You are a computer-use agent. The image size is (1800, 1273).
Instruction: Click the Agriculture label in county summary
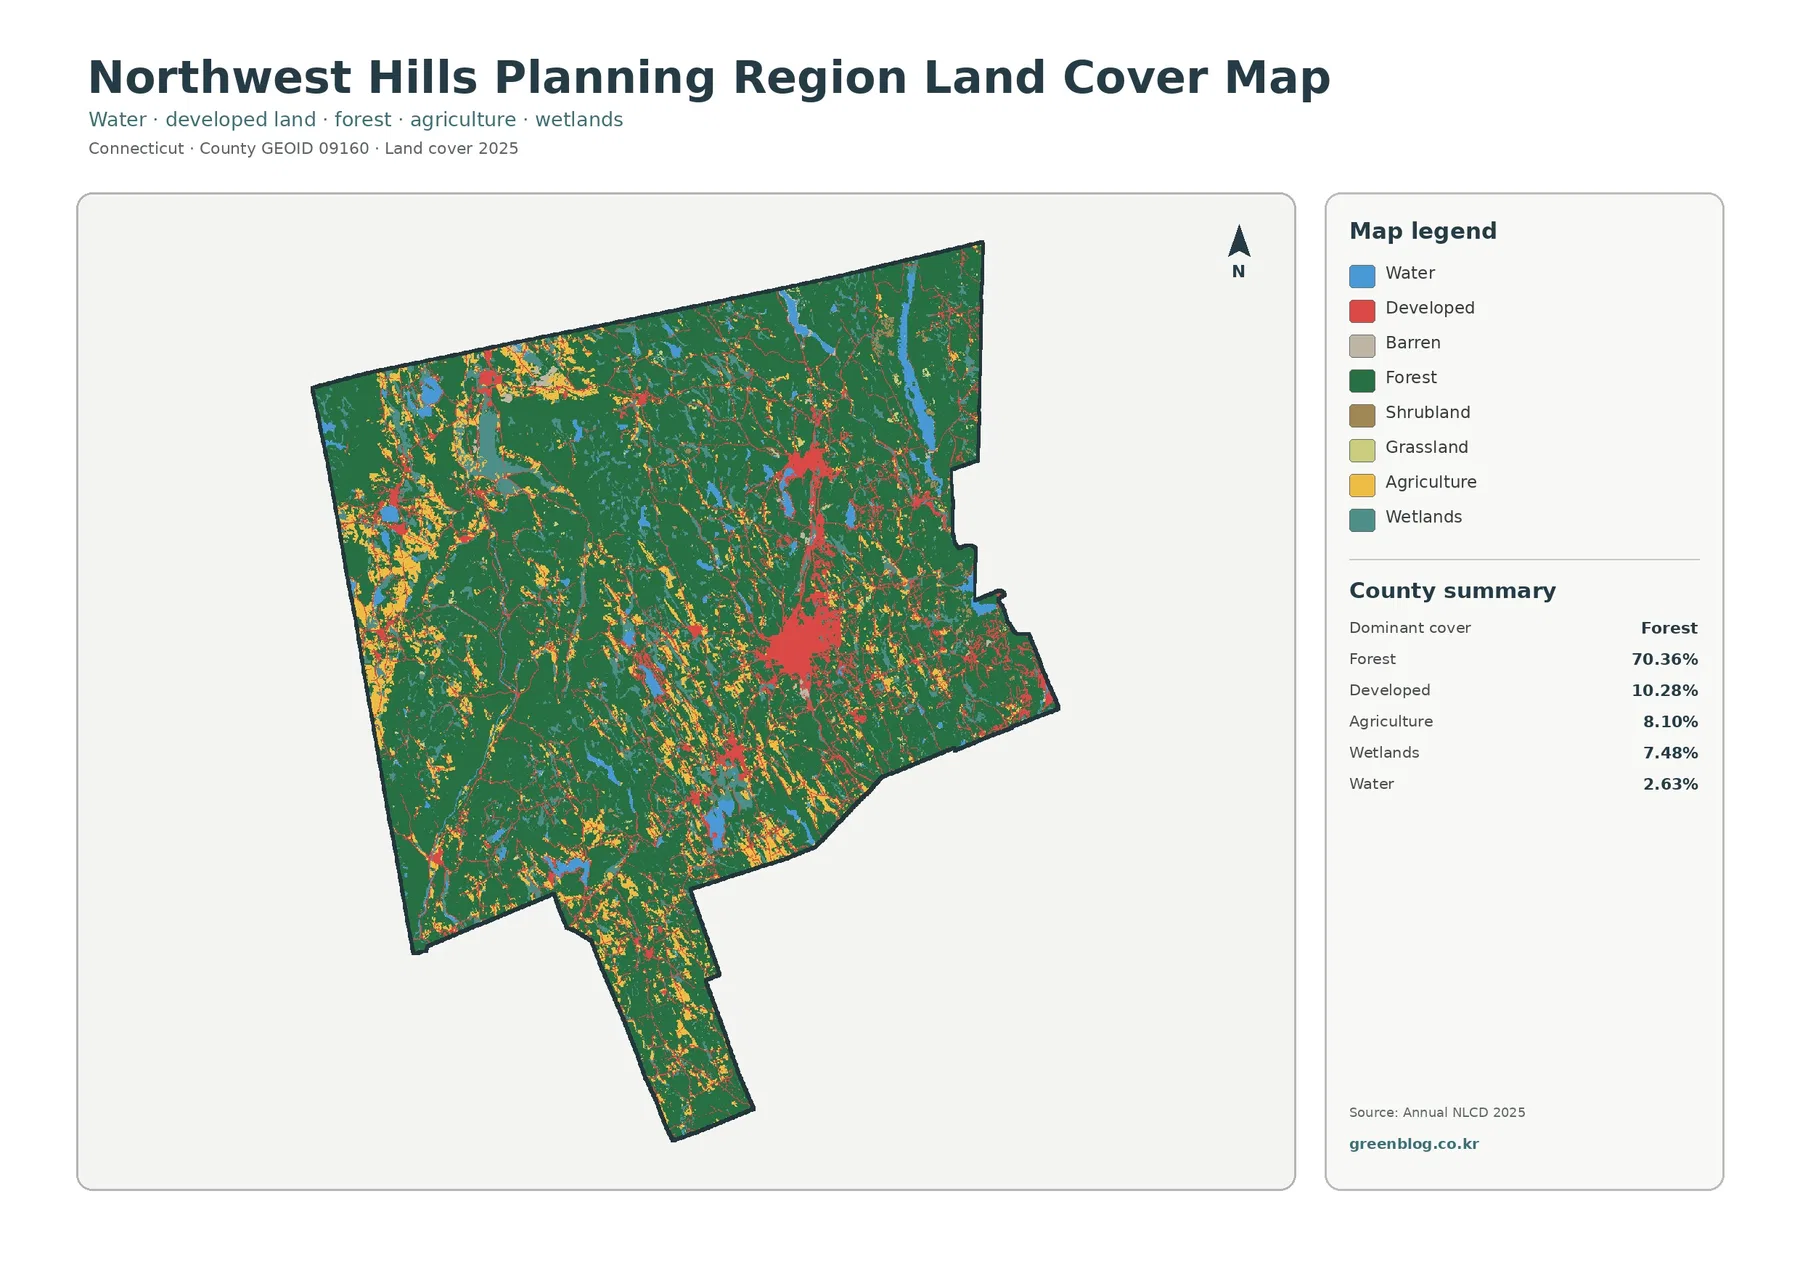[x=1391, y=721]
